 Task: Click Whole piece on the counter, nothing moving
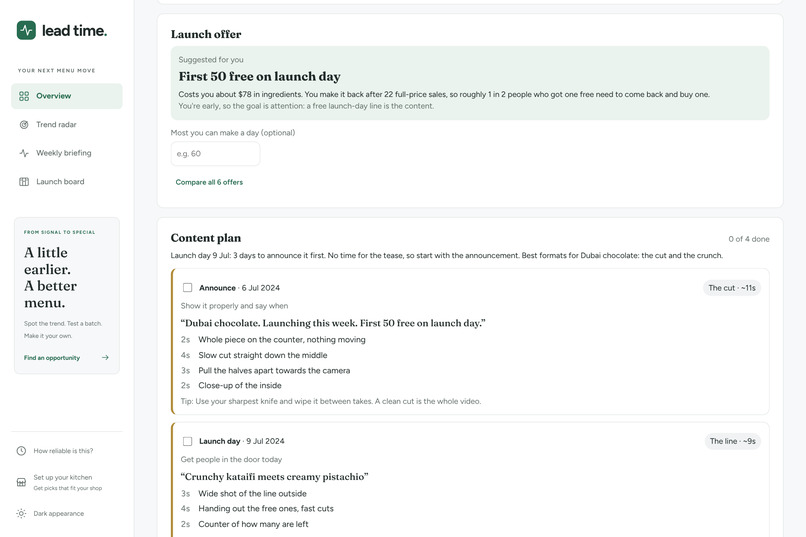282,340
